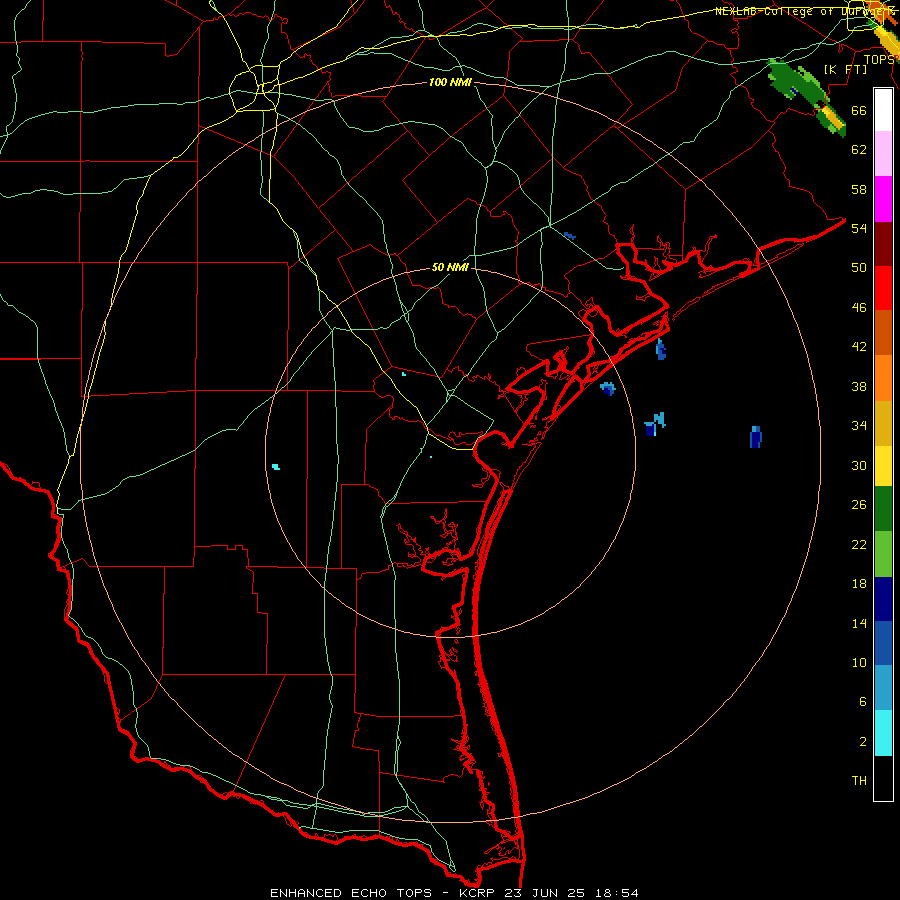Image resolution: width=900 pixels, height=900 pixels.
Task: Click the navy echo farthest east offshore
Action: click(755, 437)
